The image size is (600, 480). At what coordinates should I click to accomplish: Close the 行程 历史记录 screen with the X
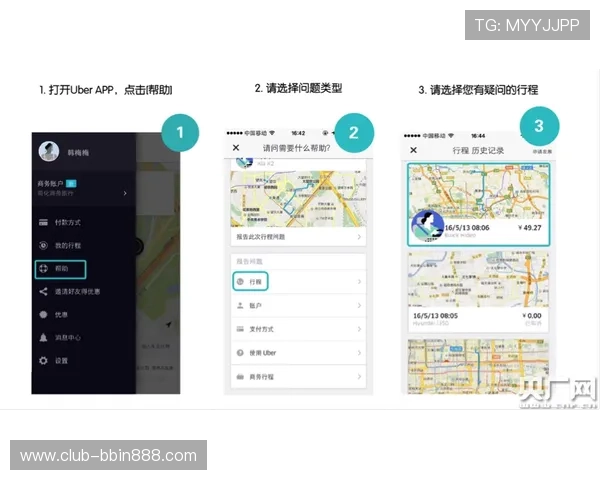[x=414, y=150]
